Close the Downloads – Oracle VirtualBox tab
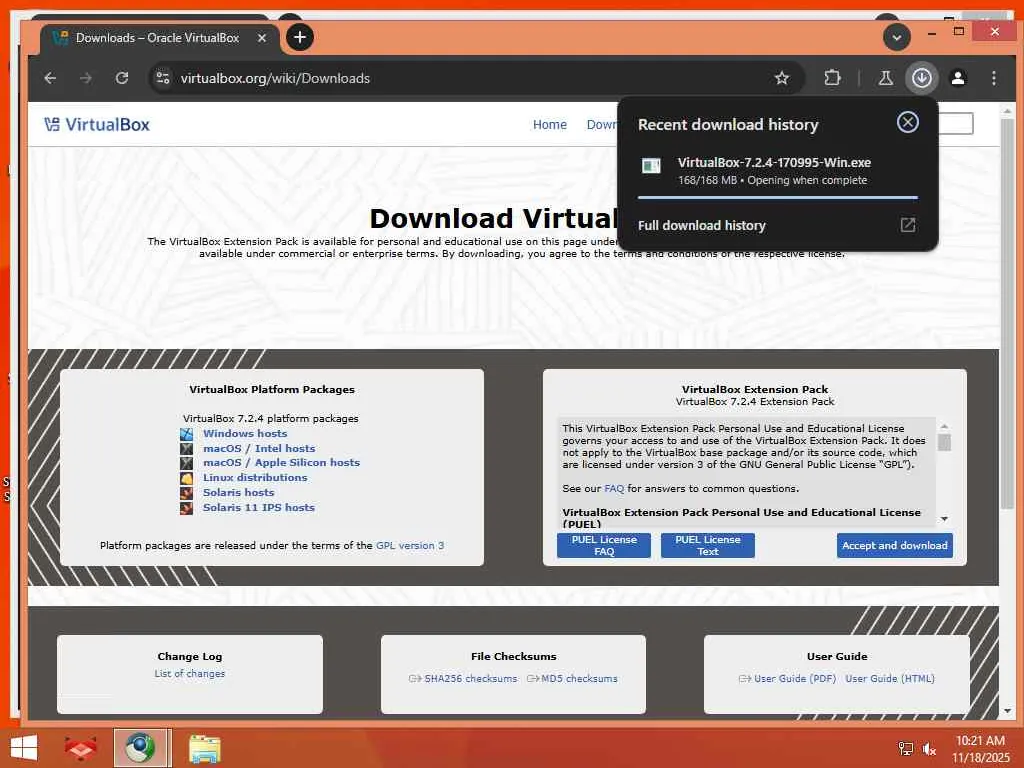The height and width of the screenshot is (768, 1024). [x=262, y=38]
